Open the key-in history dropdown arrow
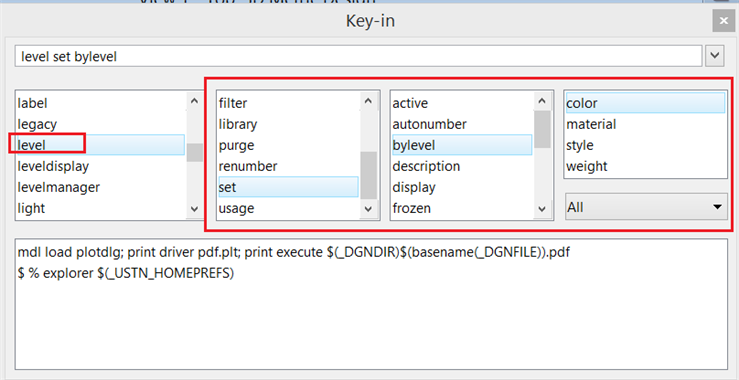Viewport: 739px width, 380px height. (x=715, y=57)
